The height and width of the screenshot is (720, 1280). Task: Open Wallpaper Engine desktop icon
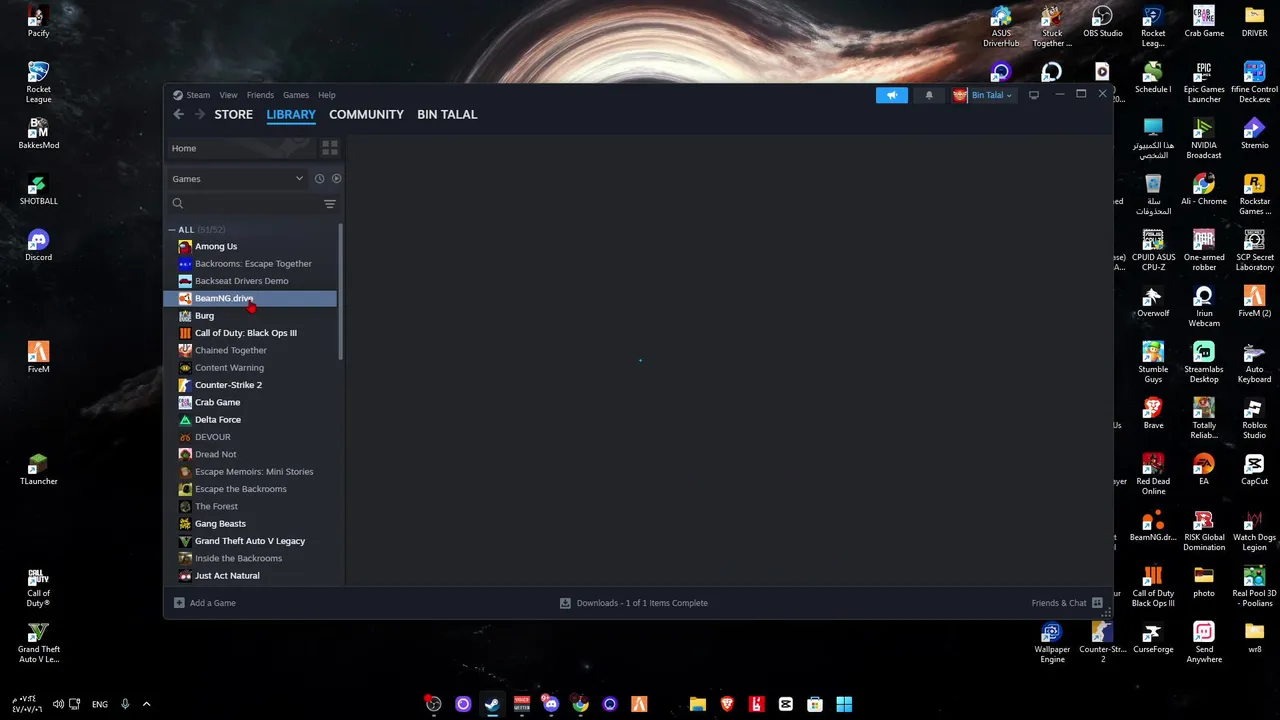pyautogui.click(x=1052, y=643)
